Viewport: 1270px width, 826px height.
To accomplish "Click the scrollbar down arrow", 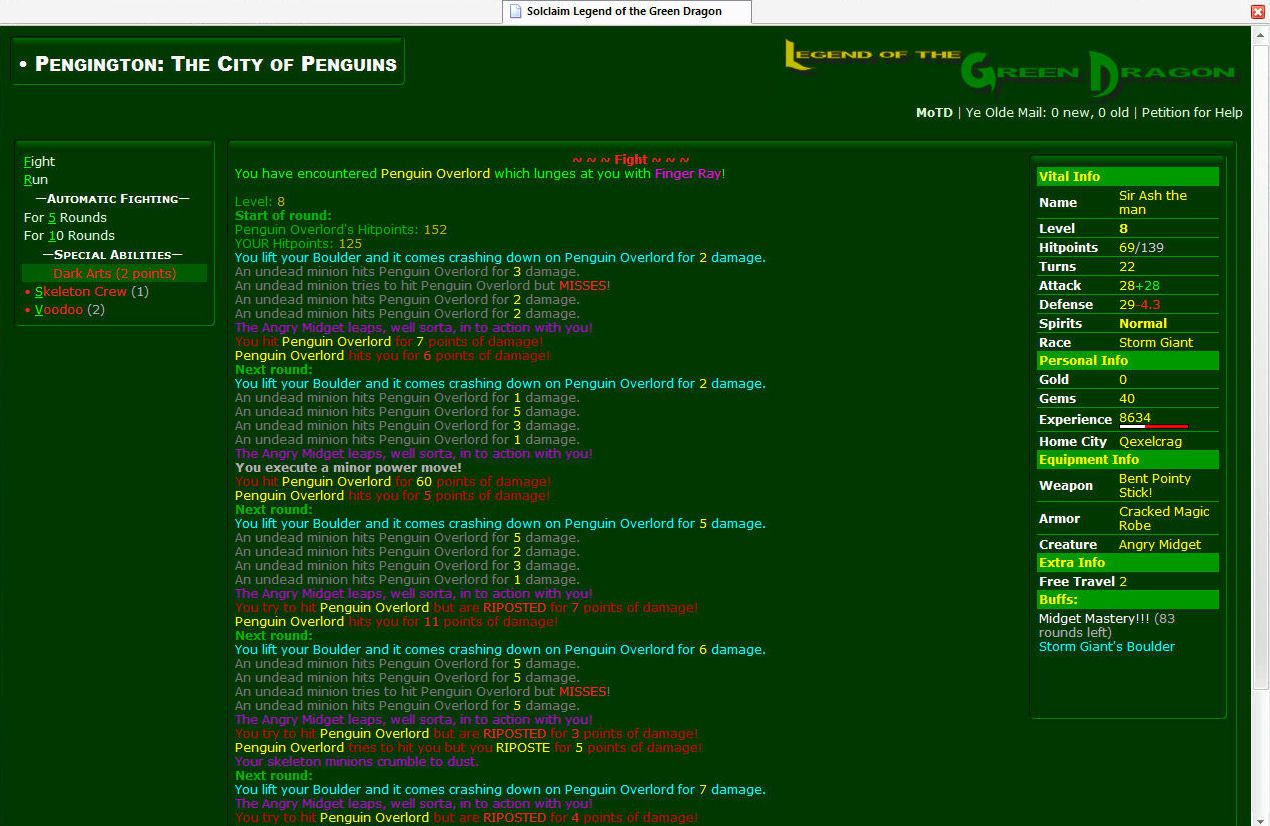I will coord(1260,818).
